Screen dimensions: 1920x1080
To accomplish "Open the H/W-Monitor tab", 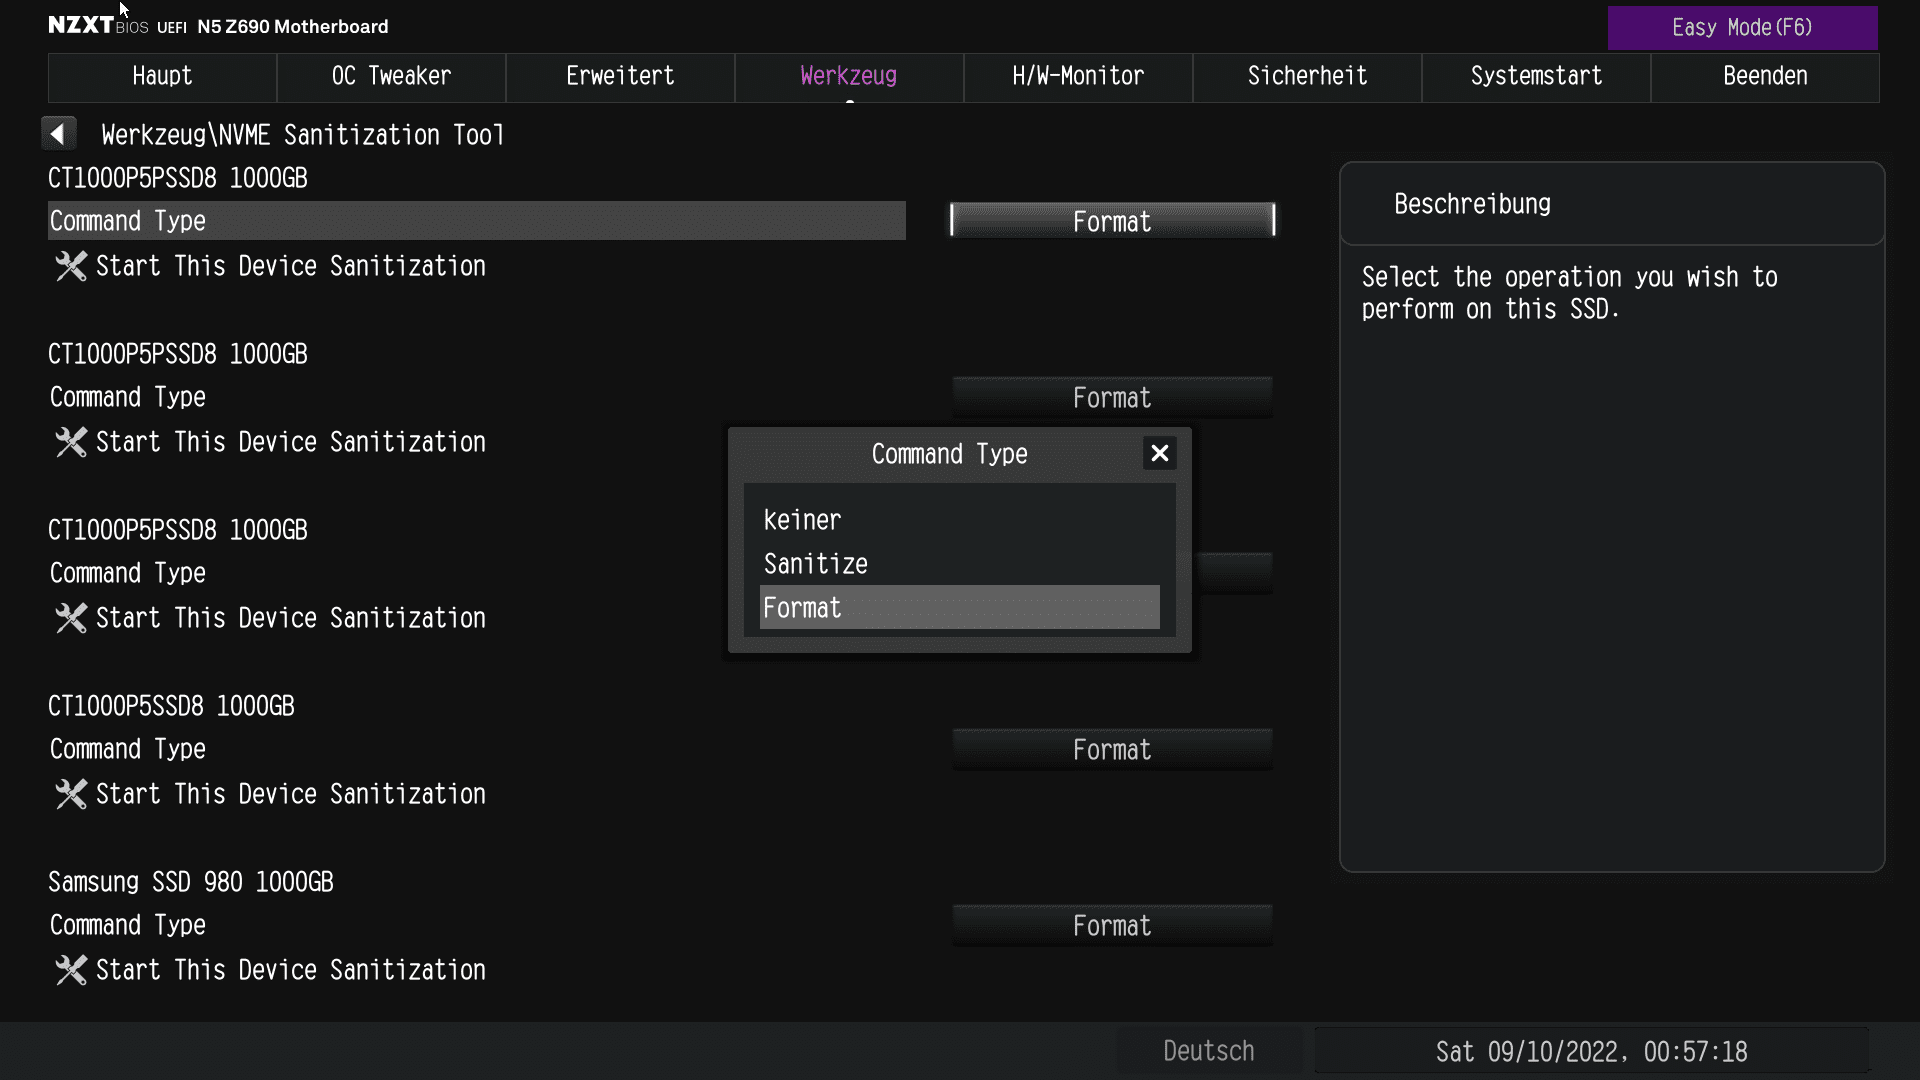I will pos(1078,77).
